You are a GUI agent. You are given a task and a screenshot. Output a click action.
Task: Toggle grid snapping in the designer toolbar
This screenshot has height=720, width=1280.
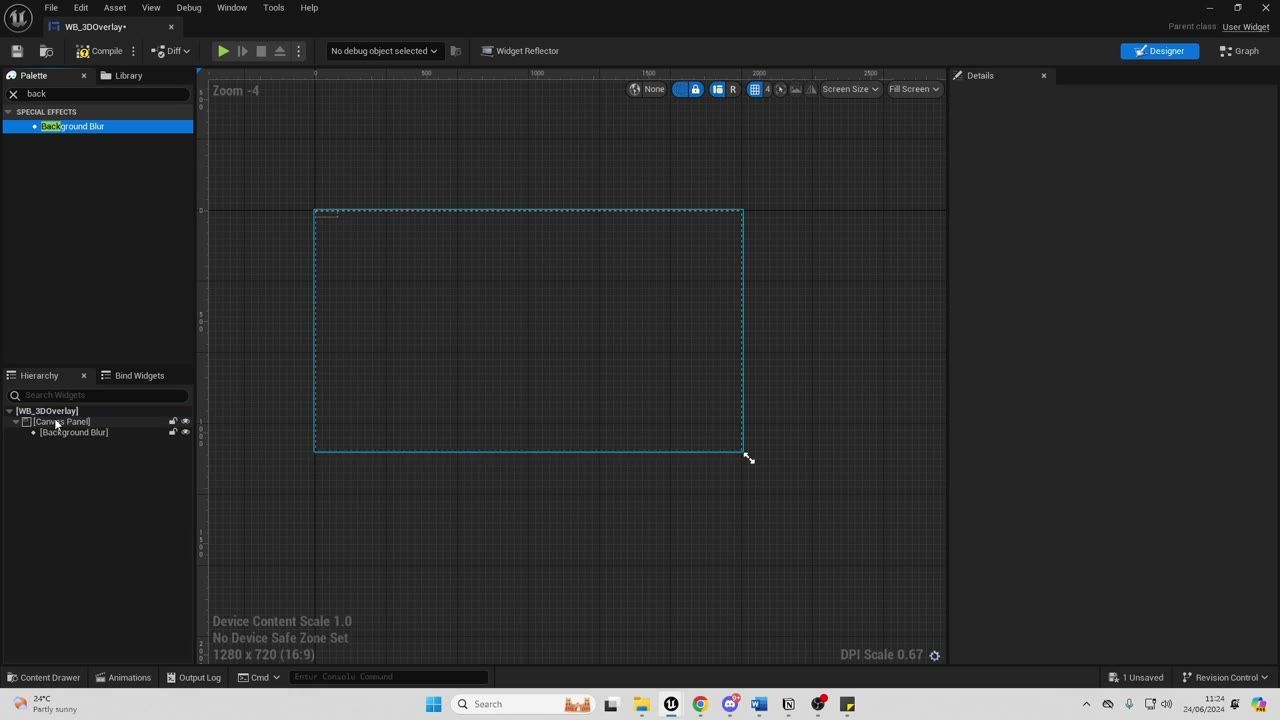pyautogui.click(x=755, y=89)
